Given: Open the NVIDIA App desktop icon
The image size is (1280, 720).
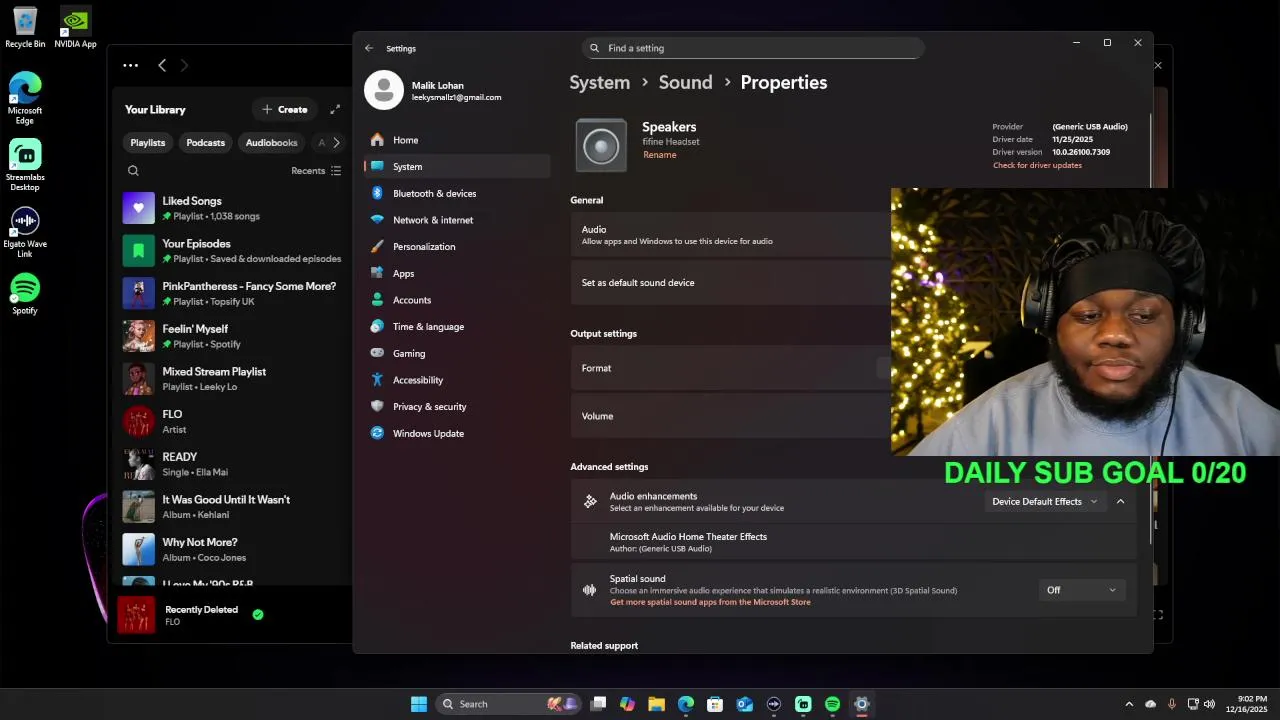Looking at the screenshot, I should click(75, 28).
